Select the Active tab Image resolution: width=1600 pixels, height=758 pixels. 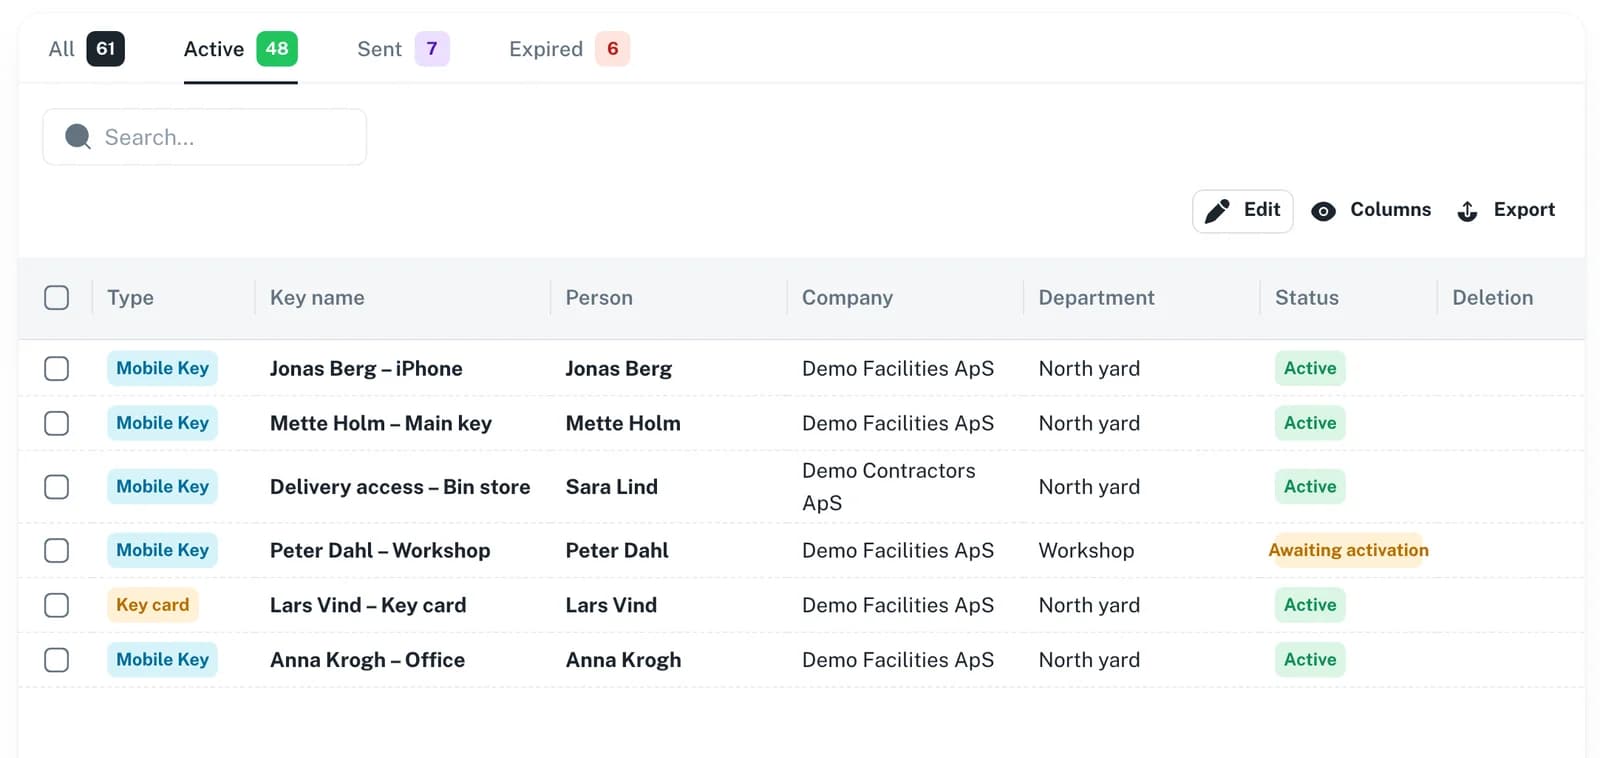(x=240, y=49)
